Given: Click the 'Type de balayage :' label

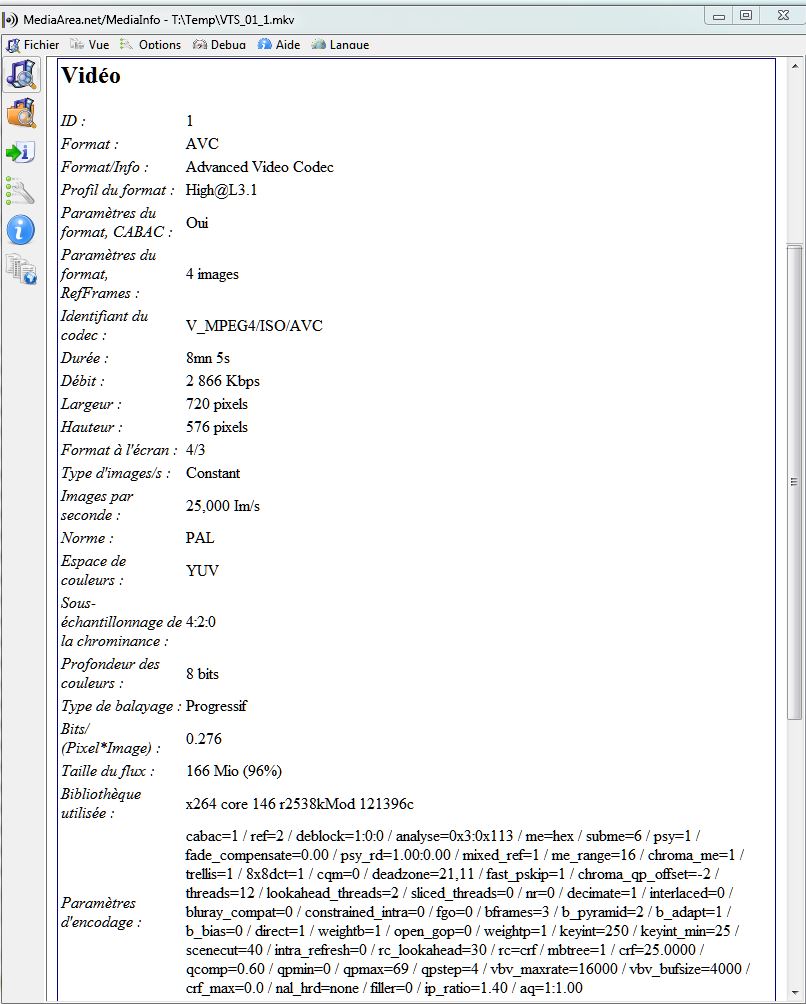Looking at the screenshot, I should pyautogui.click(x=121, y=706).
